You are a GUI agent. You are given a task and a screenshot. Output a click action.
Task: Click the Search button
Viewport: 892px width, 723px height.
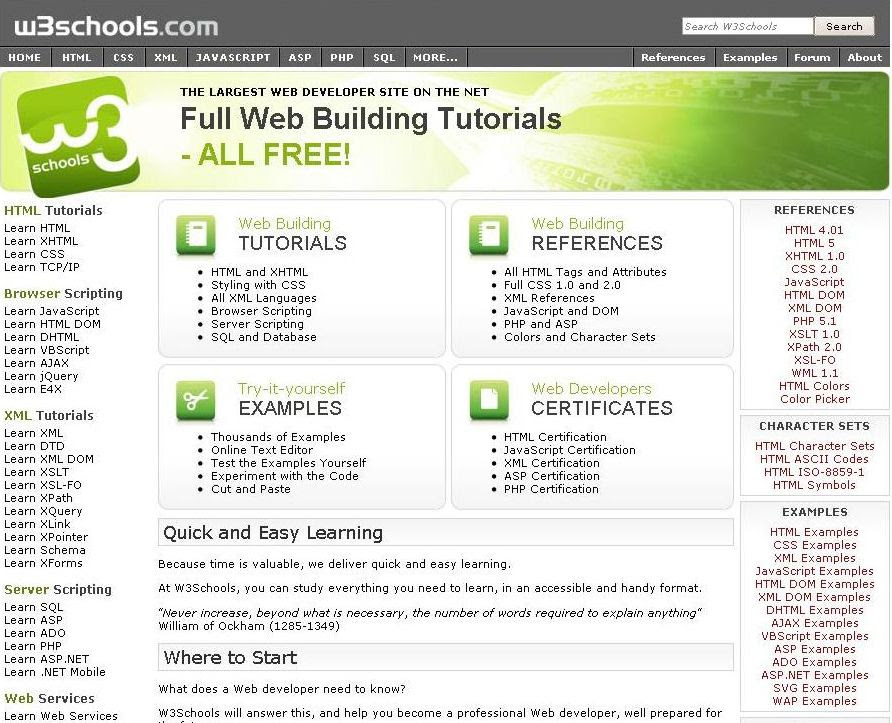(844, 26)
